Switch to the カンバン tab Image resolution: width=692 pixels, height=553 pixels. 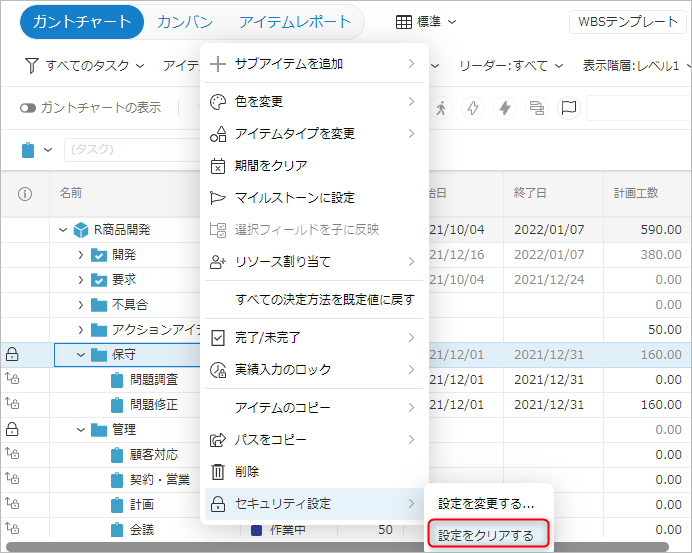pyautogui.click(x=185, y=21)
